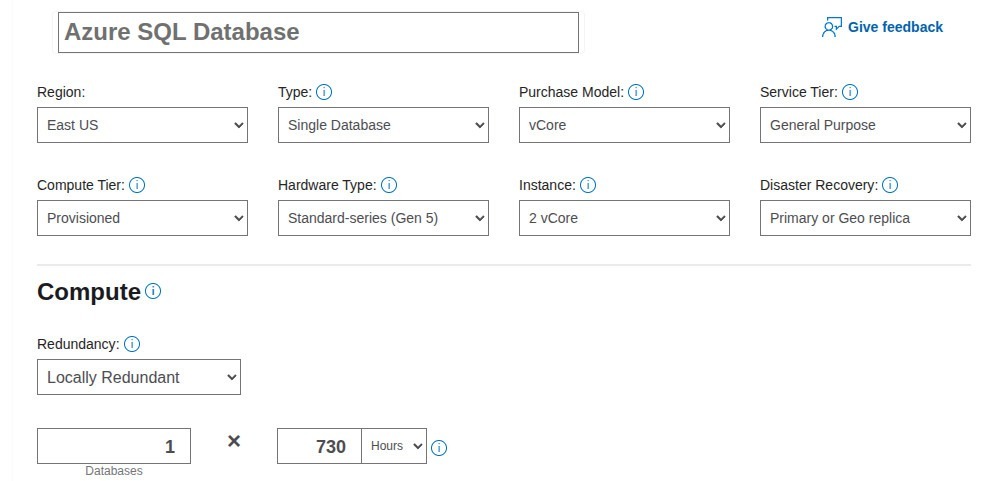
Task: Open the Compute Tier Provisioned dropdown
Action: point(142,218)
